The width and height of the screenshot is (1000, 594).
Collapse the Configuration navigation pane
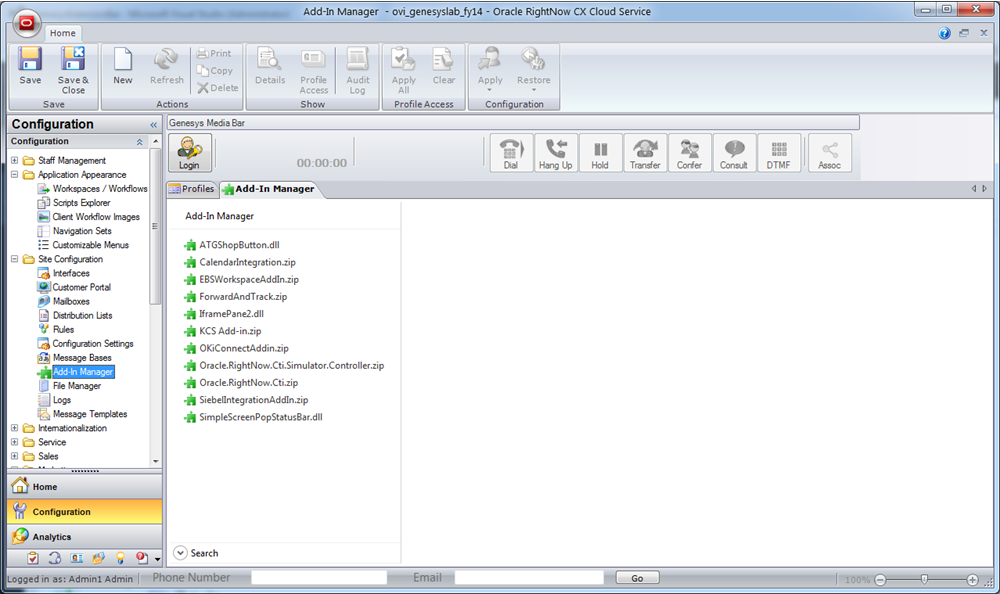click(x=153, y=124)
